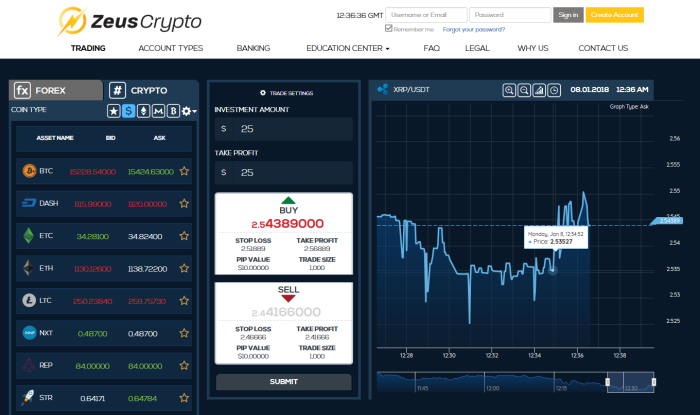This screenshot has height=415, width=700.
Task: Grab the right range navigator handle
Action: (654, 382)
